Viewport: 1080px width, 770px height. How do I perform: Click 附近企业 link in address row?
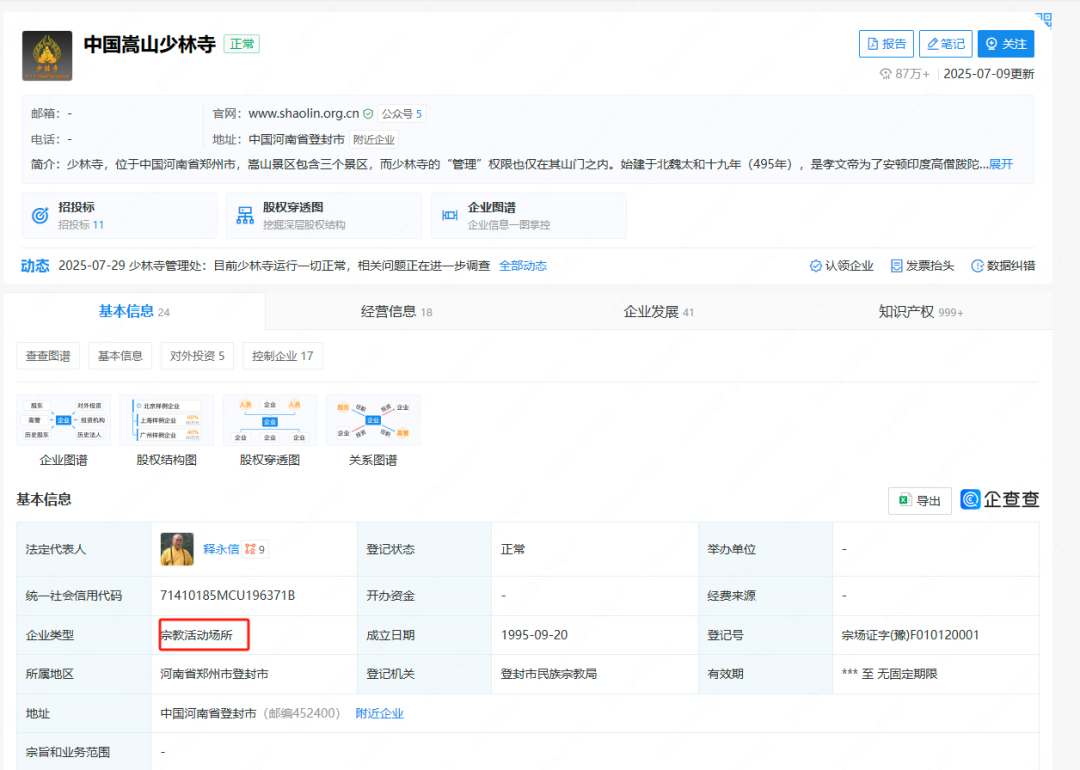click(380, 714)
